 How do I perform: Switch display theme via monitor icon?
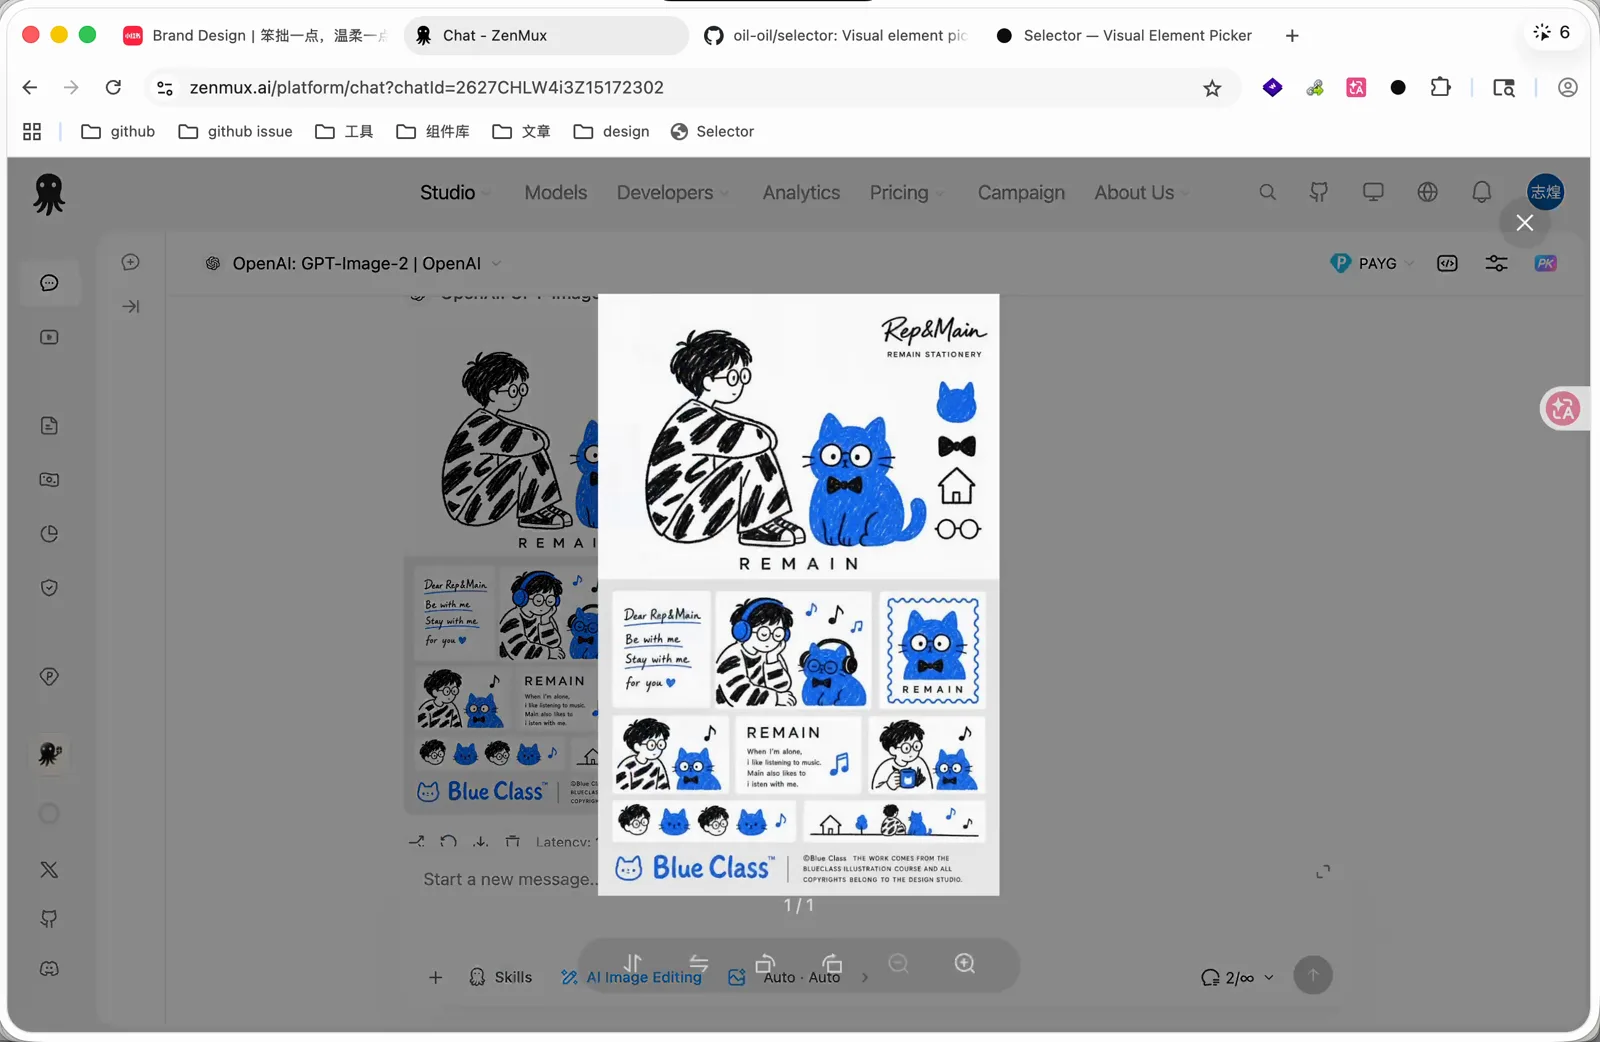pos(1373,192)
